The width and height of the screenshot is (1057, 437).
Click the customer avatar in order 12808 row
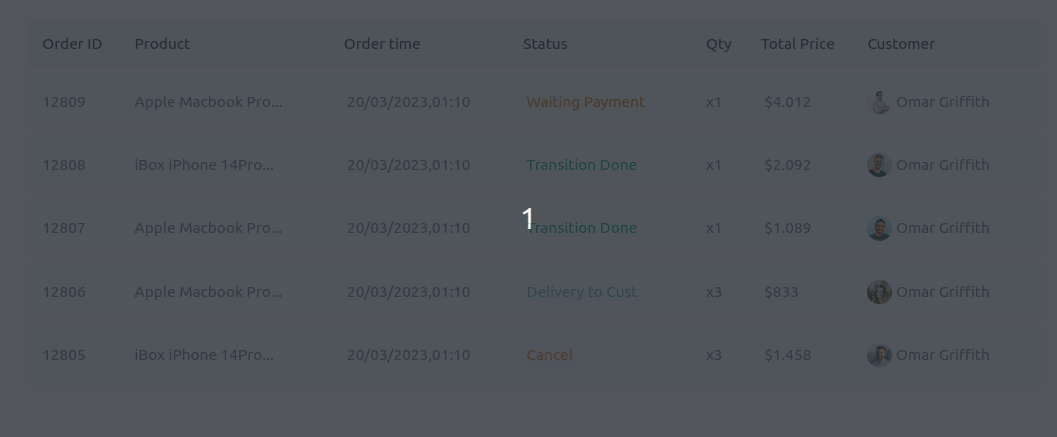point(878,165)
